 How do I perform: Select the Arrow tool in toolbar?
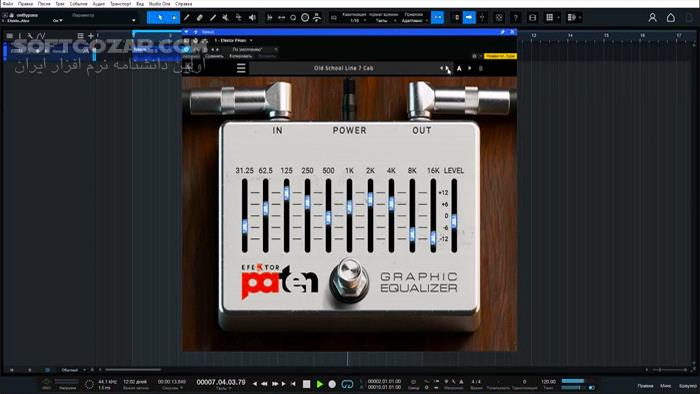[160, 17]
